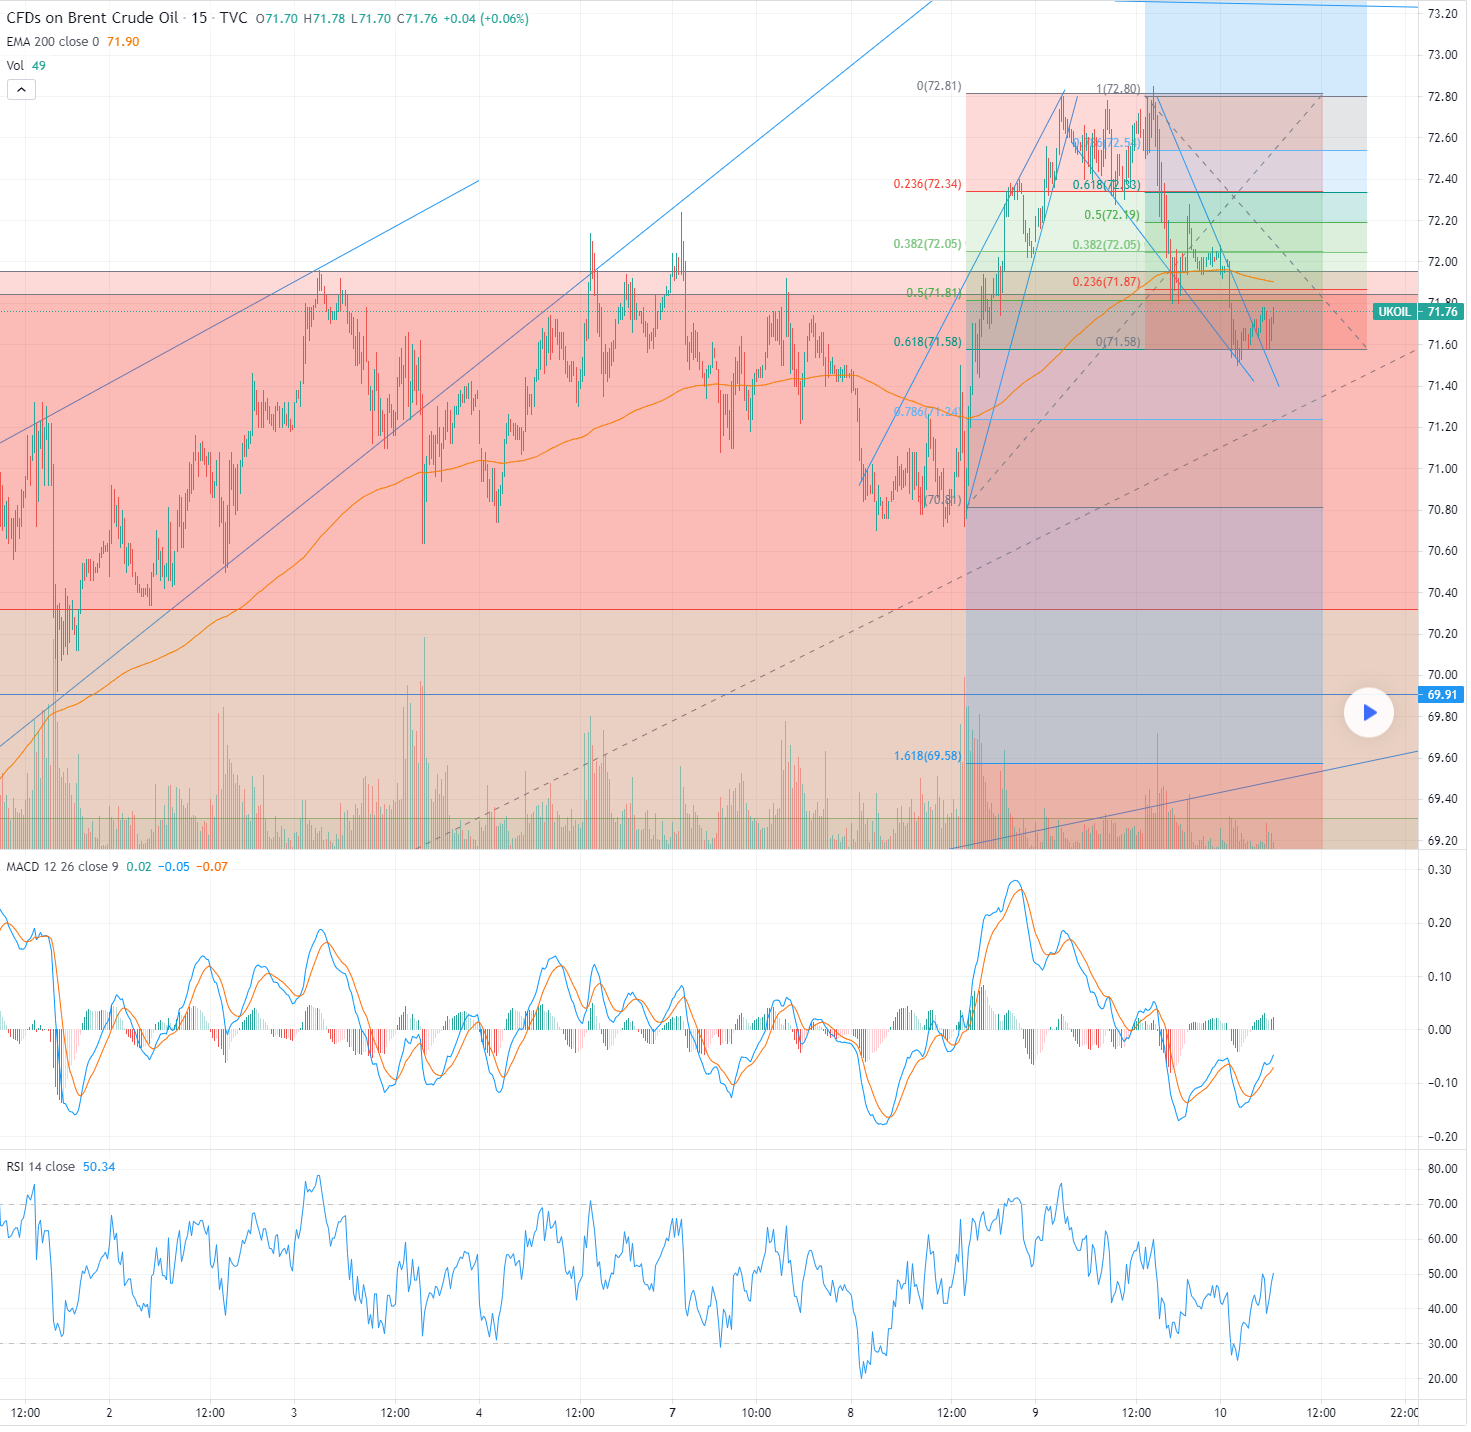Image resolution: width=1471 pixels, height=1432 pixels.
Task: Click the CFDs on Brent Crude Oil title
Action: point(92,18)
